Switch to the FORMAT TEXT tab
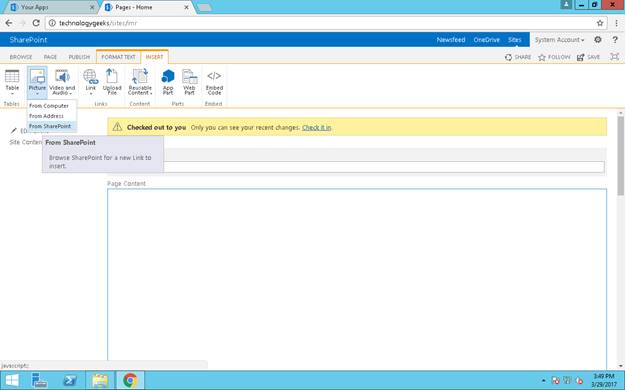 click(118, 57)
